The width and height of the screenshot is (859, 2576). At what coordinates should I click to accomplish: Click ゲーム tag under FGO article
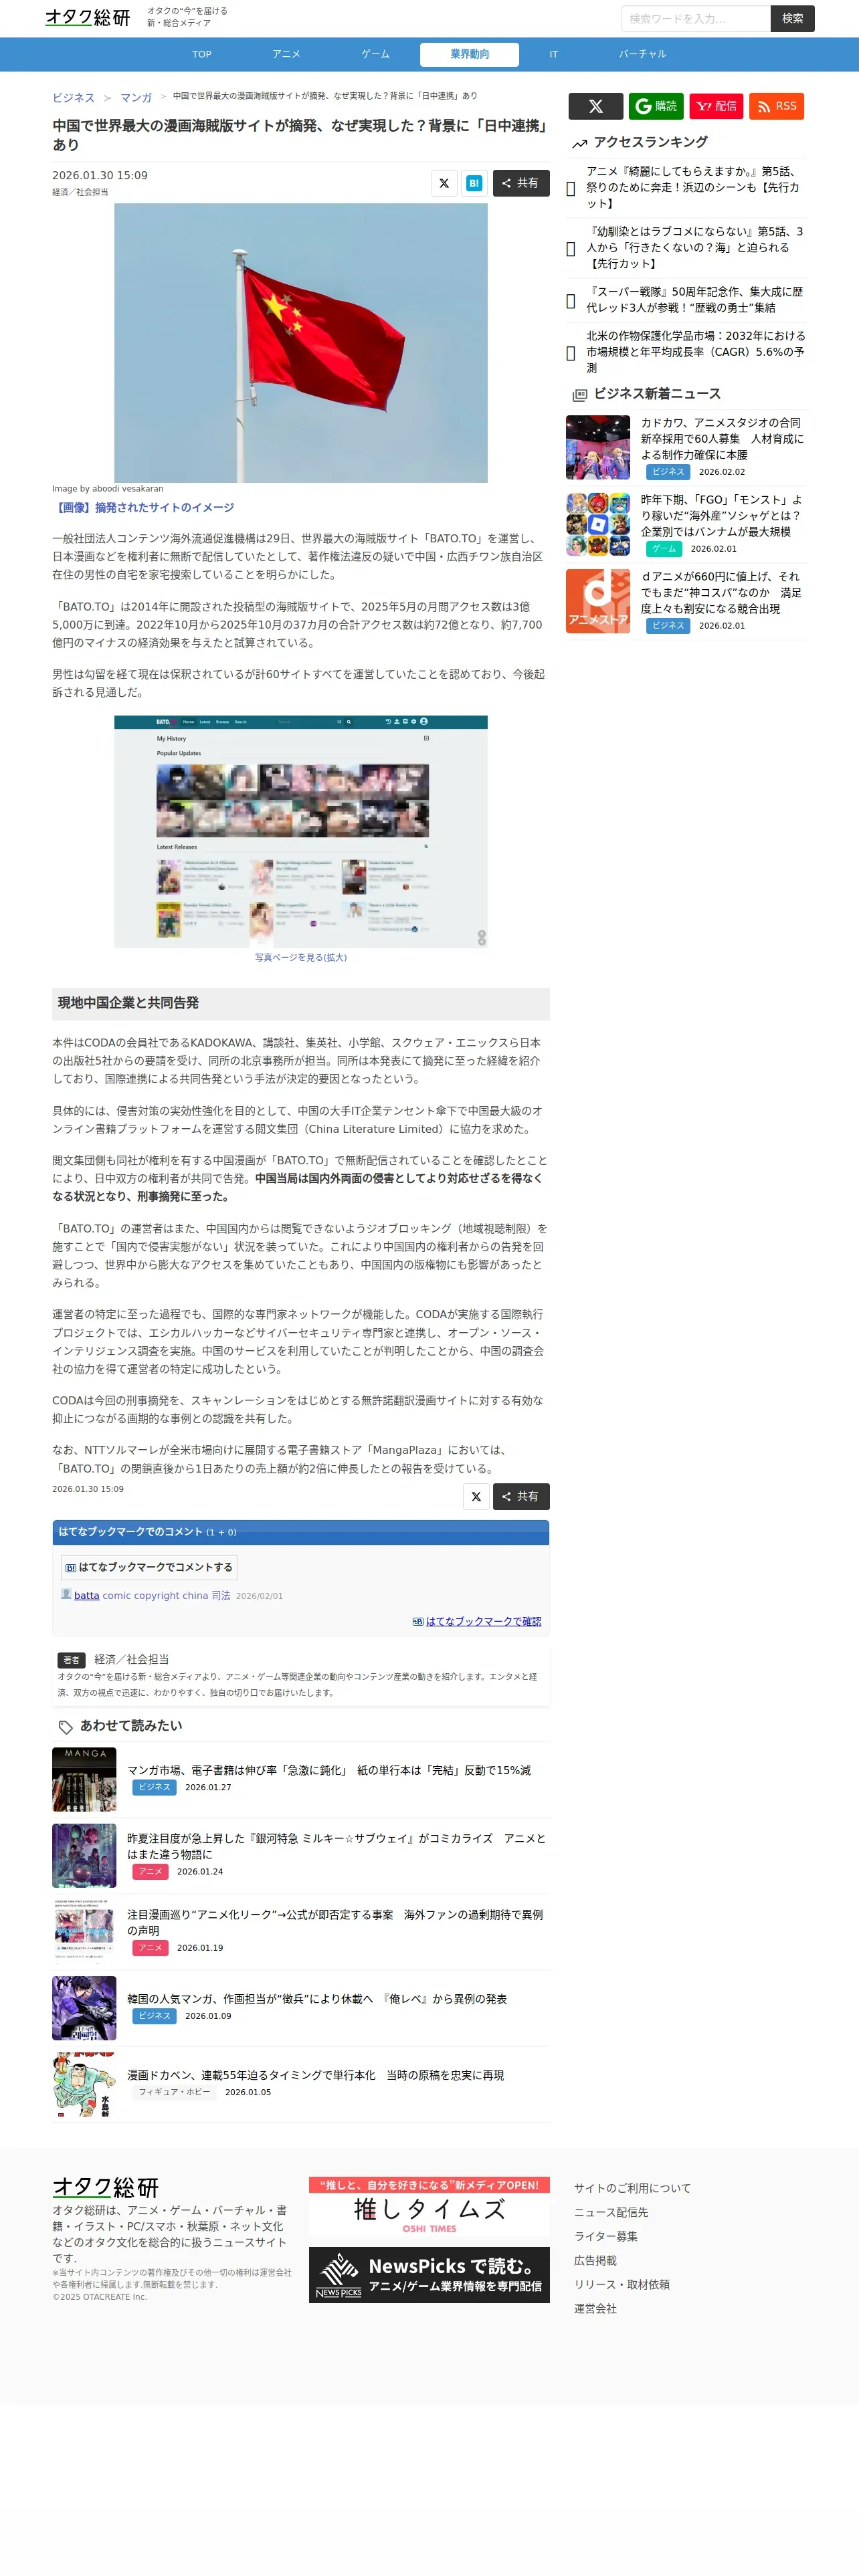[x=664, y=549]
